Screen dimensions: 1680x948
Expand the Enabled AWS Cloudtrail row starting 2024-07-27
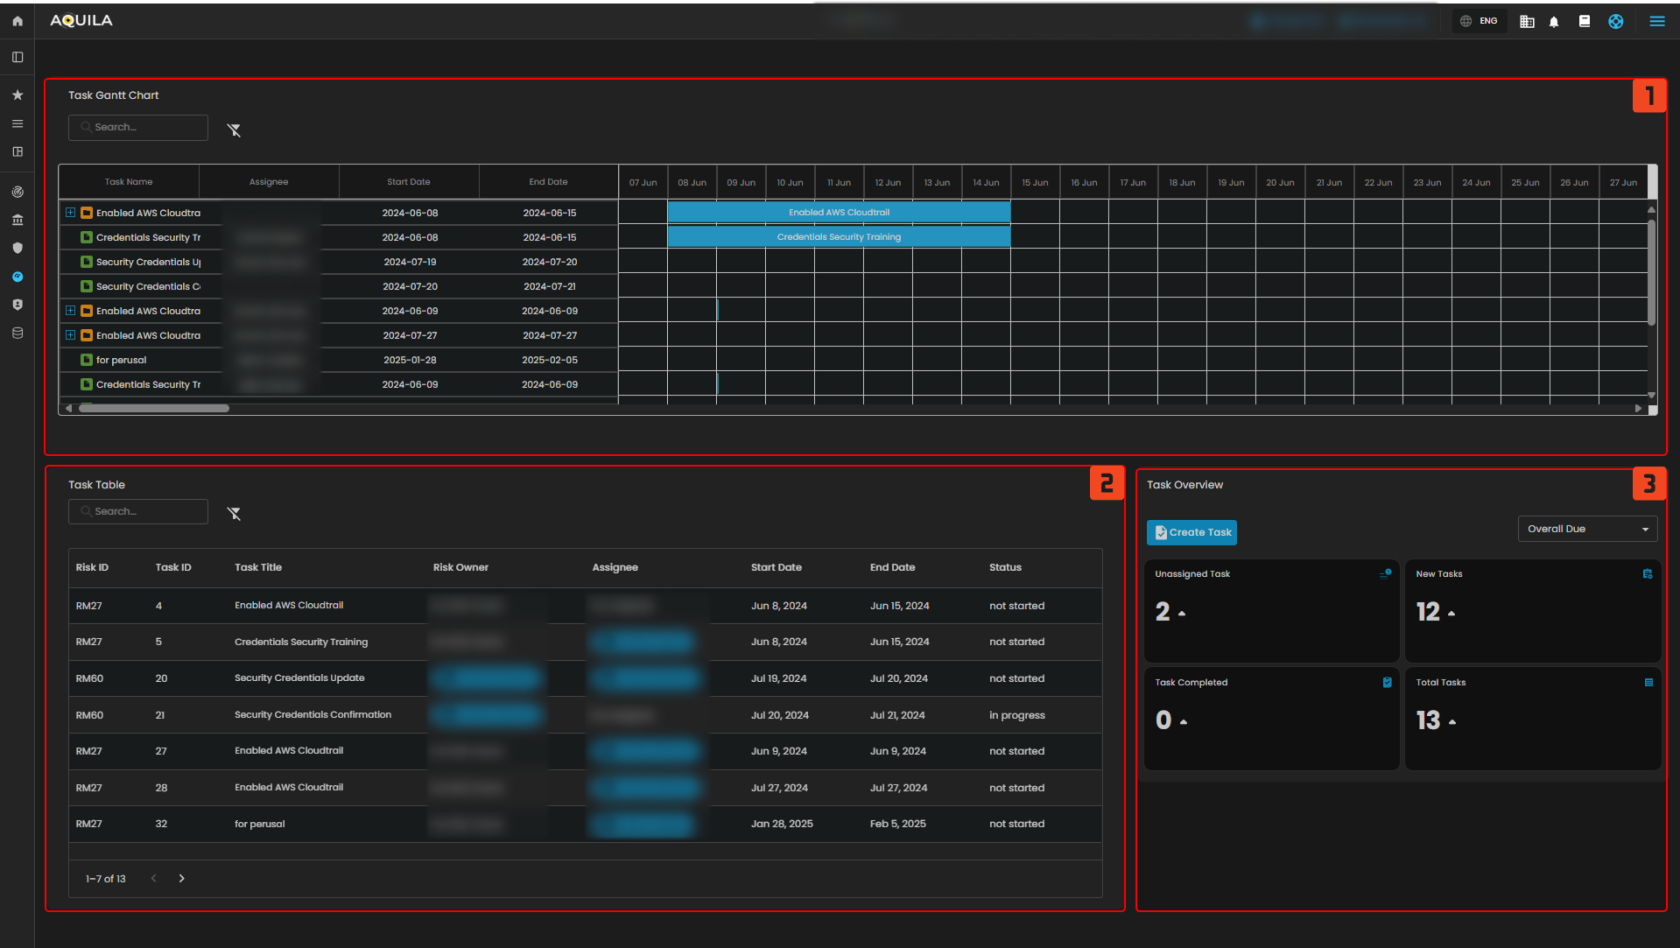pos(70,336)
